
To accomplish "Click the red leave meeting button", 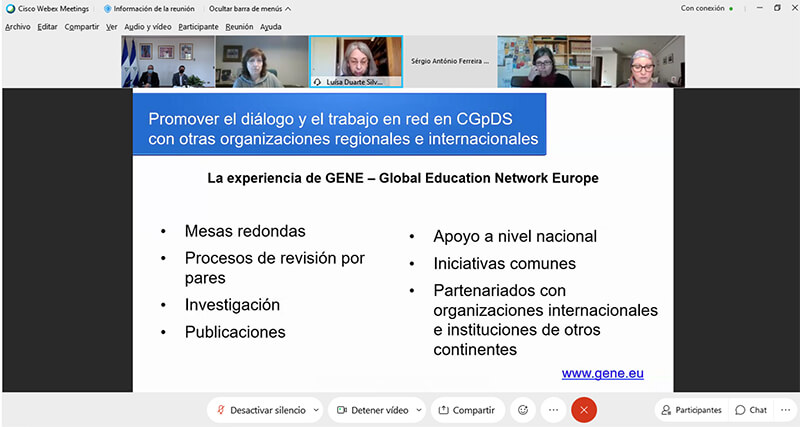I will coord(584,410).
